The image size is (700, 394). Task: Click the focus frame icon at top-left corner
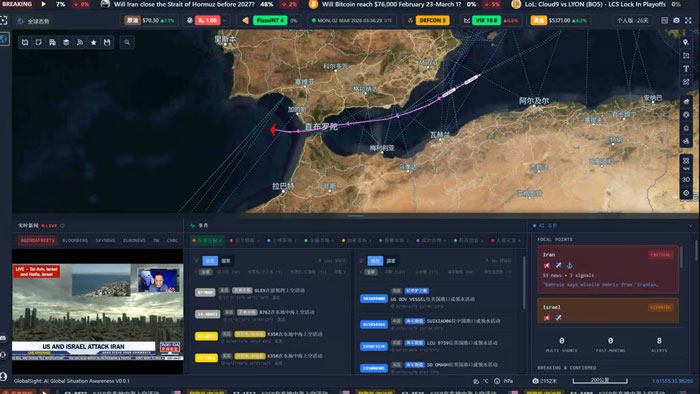[4, 21]
